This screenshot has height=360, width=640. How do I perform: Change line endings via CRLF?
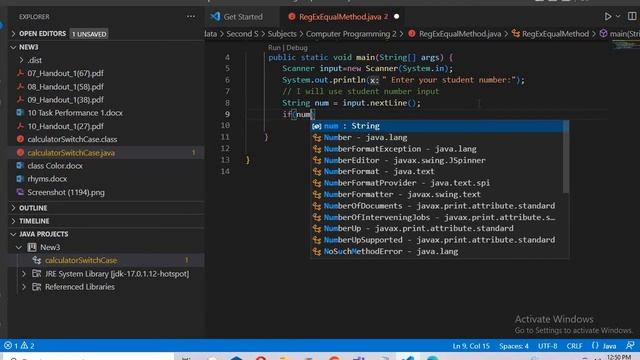[574, 346]
